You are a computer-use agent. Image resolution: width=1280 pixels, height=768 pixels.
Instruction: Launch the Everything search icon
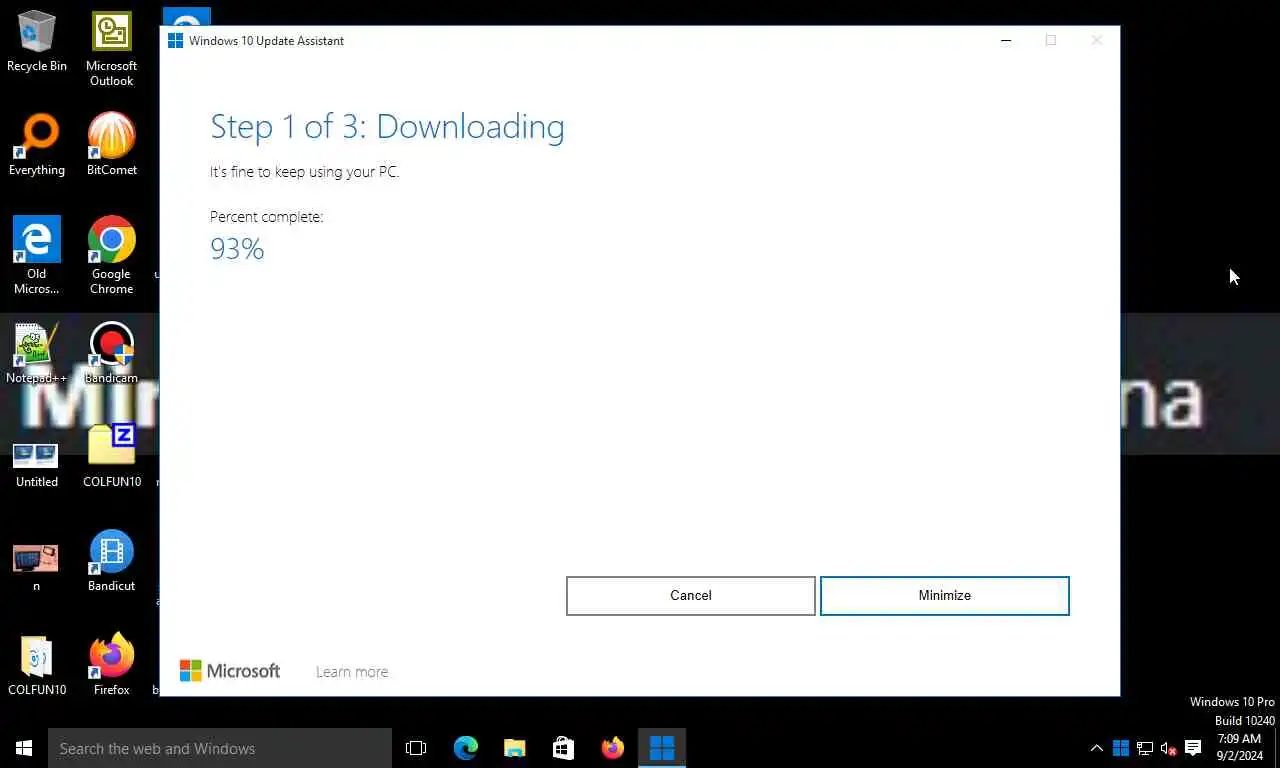point(37,145)
